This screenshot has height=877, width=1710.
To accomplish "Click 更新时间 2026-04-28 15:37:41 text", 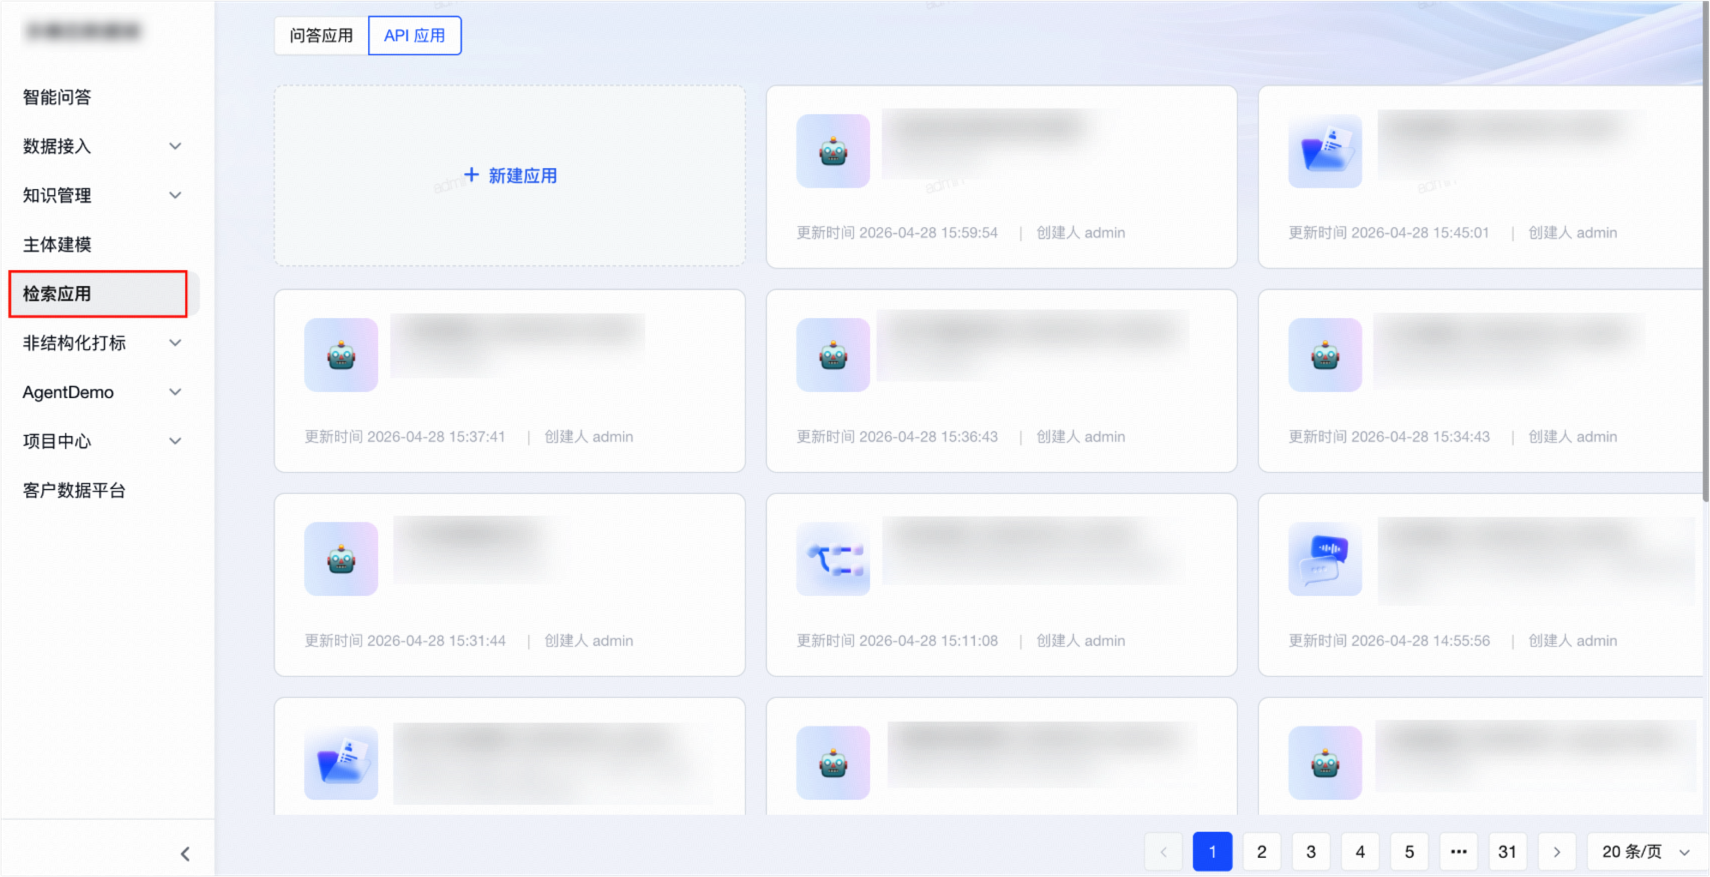I will [405, 437].
